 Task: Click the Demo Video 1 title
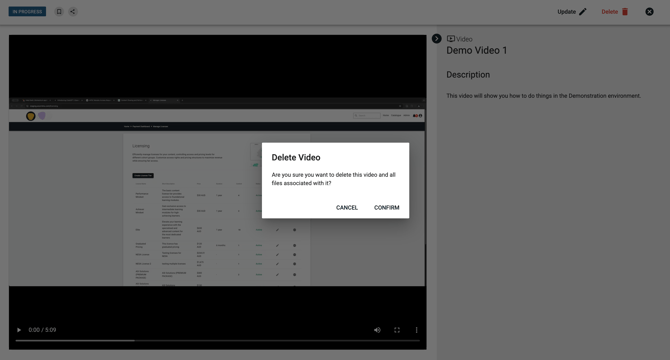pos(476,50)
